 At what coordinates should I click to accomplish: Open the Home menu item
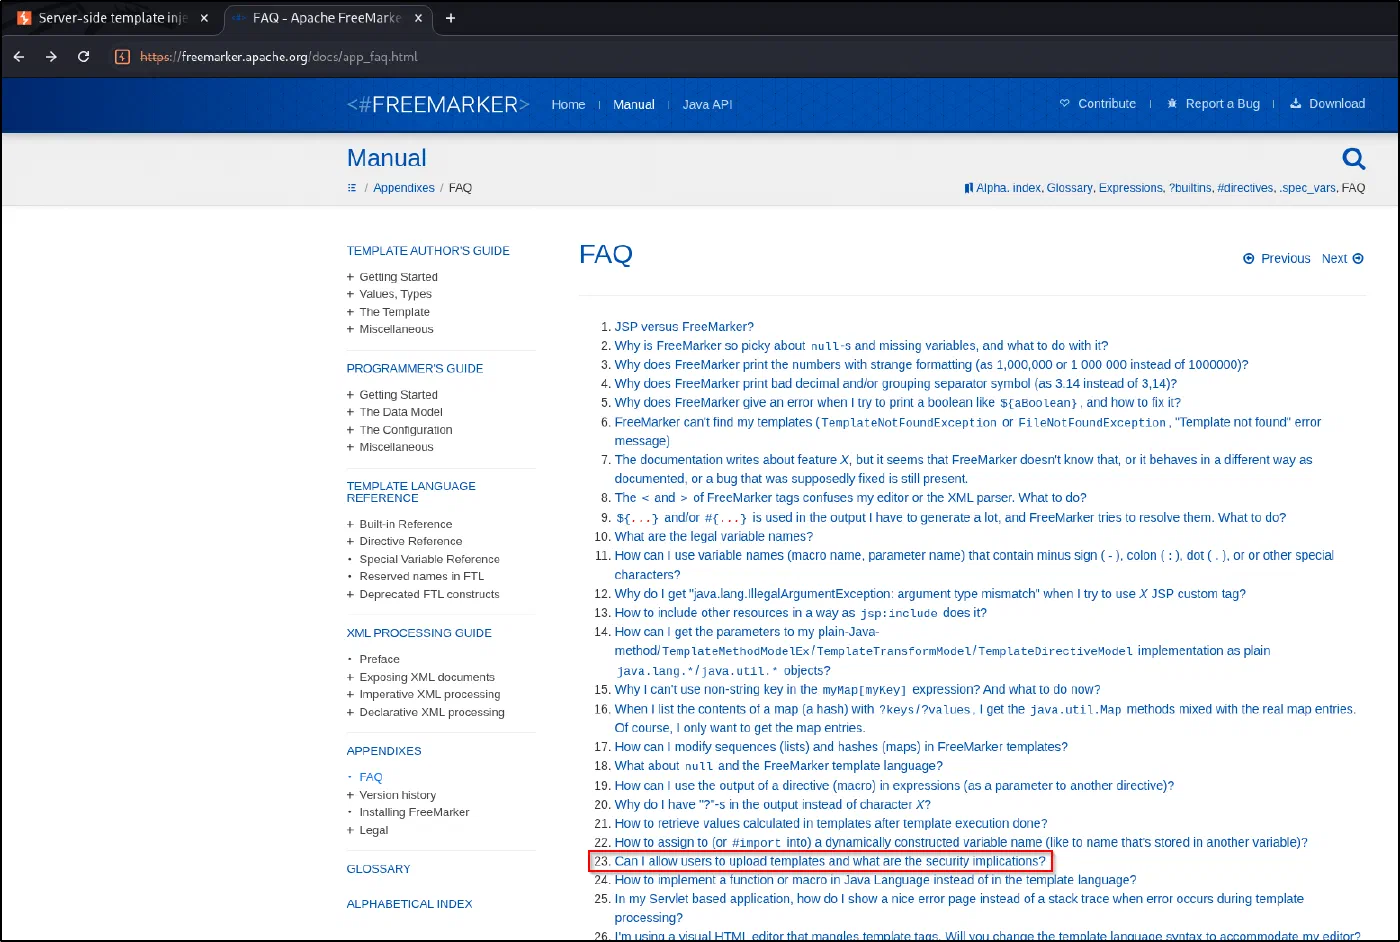(568, 104)
